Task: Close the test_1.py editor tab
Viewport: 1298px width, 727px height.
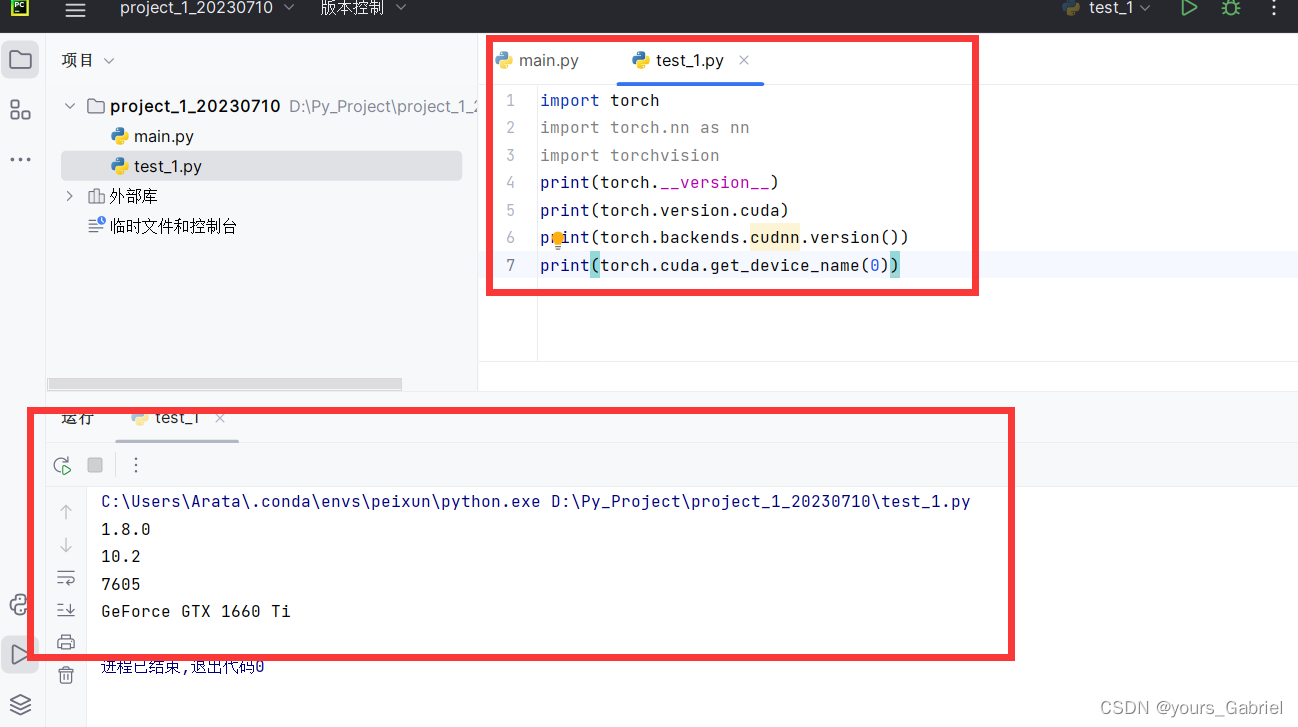Action: [744, 60]
